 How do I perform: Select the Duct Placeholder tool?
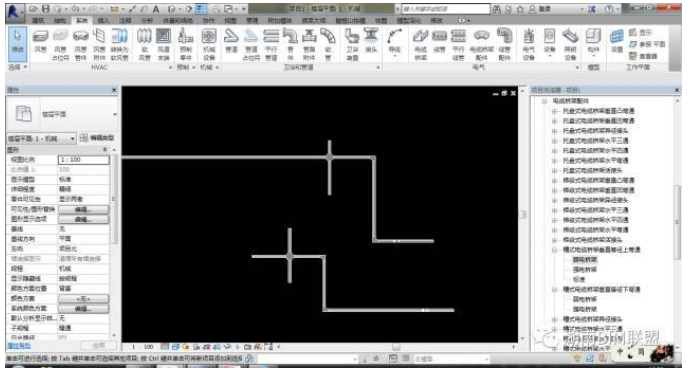60,44
